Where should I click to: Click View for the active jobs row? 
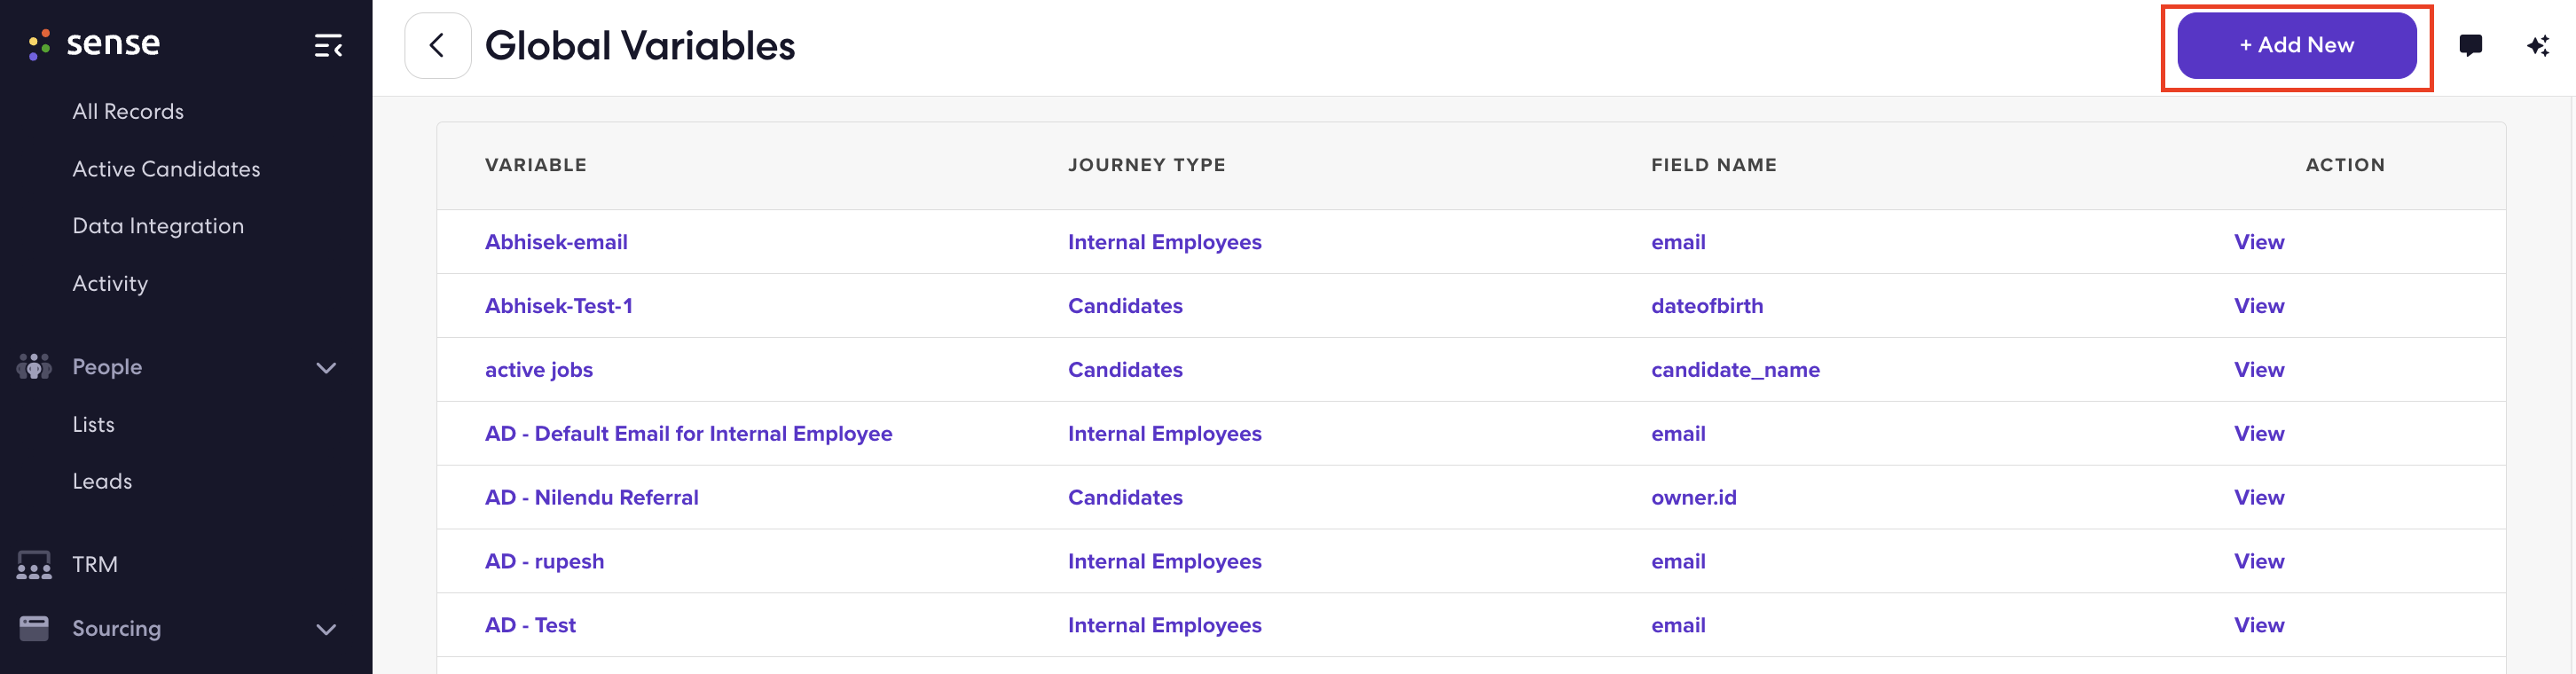pos(2259,370)
